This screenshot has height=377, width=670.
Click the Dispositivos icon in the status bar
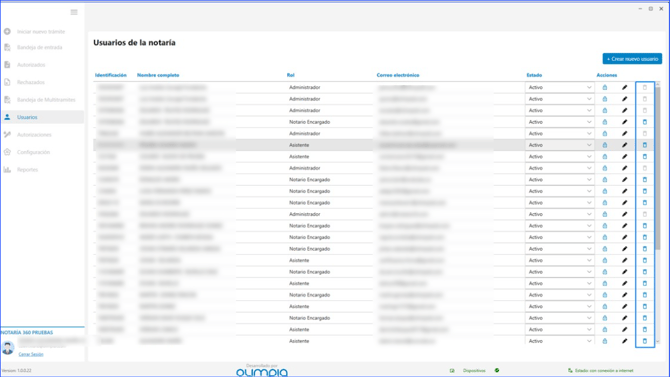pos(452,371)
